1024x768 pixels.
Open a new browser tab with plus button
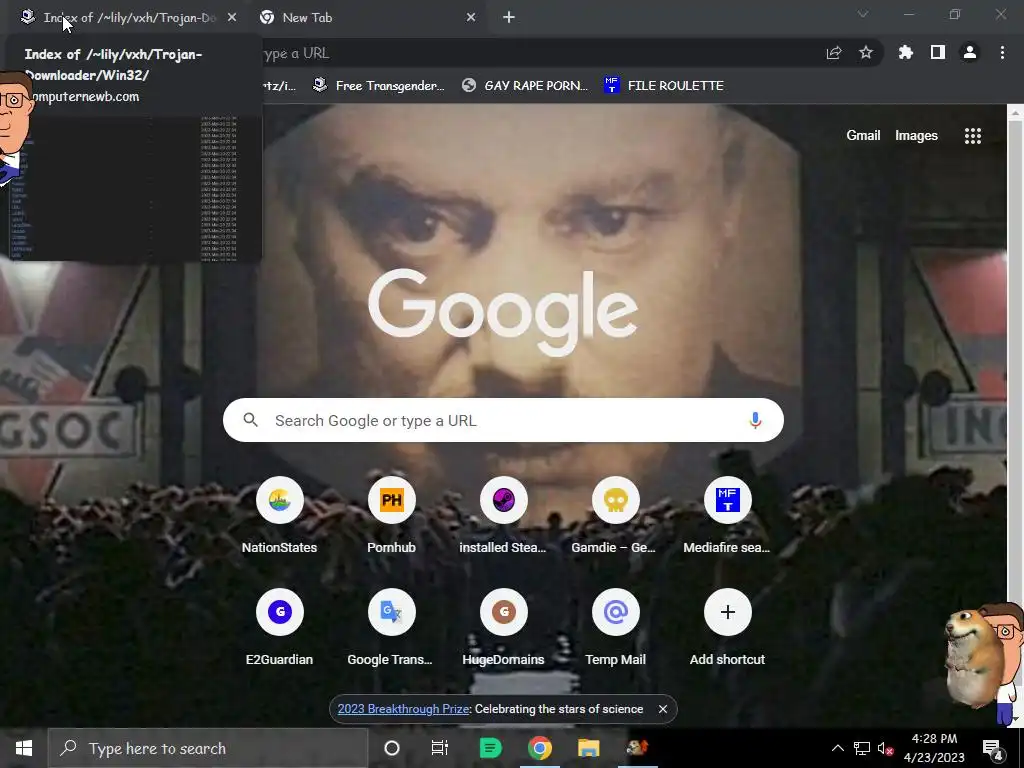coord(509,18)
